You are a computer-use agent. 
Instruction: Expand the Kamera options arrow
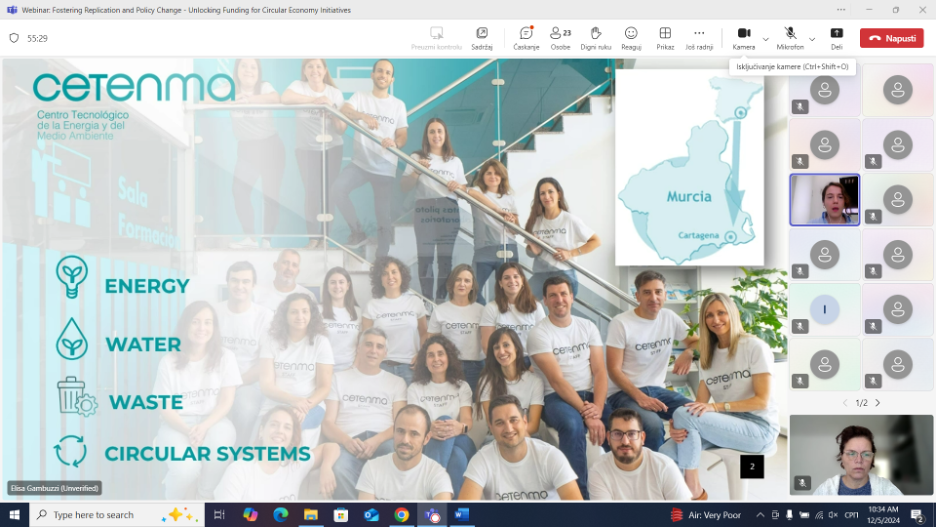pos(766,39)
